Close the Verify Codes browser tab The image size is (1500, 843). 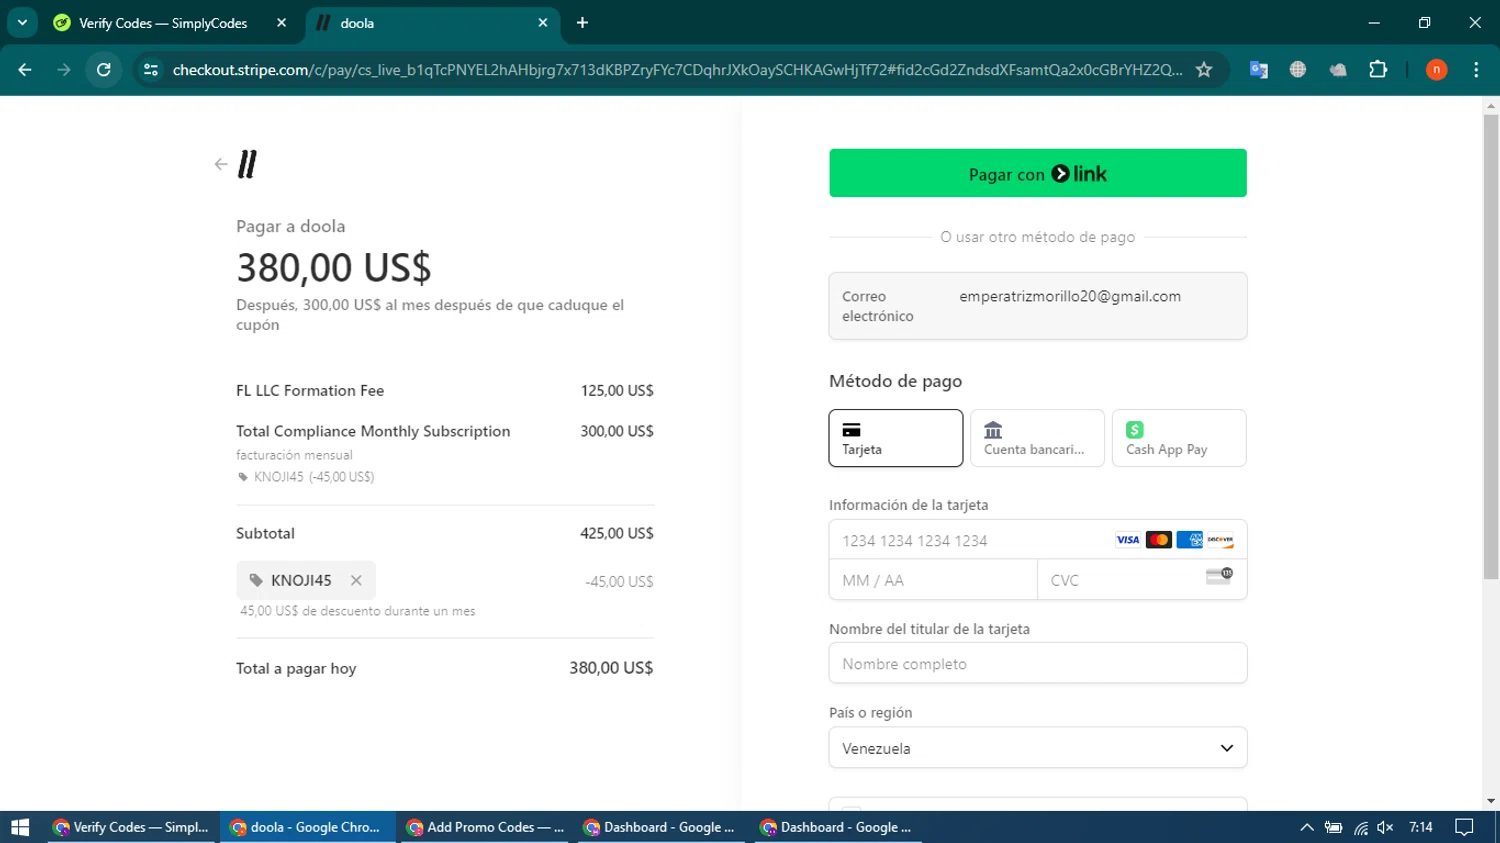(281, 23)
